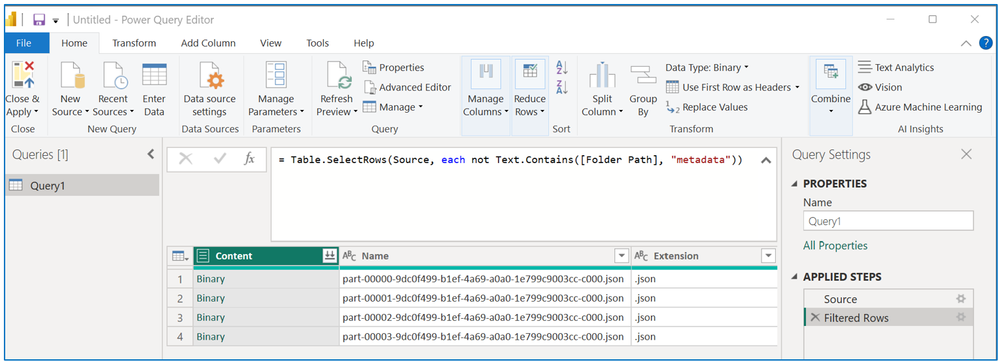Open the Help question mark icon
Viewport: 999px width, 362px height.
point(985,43)
